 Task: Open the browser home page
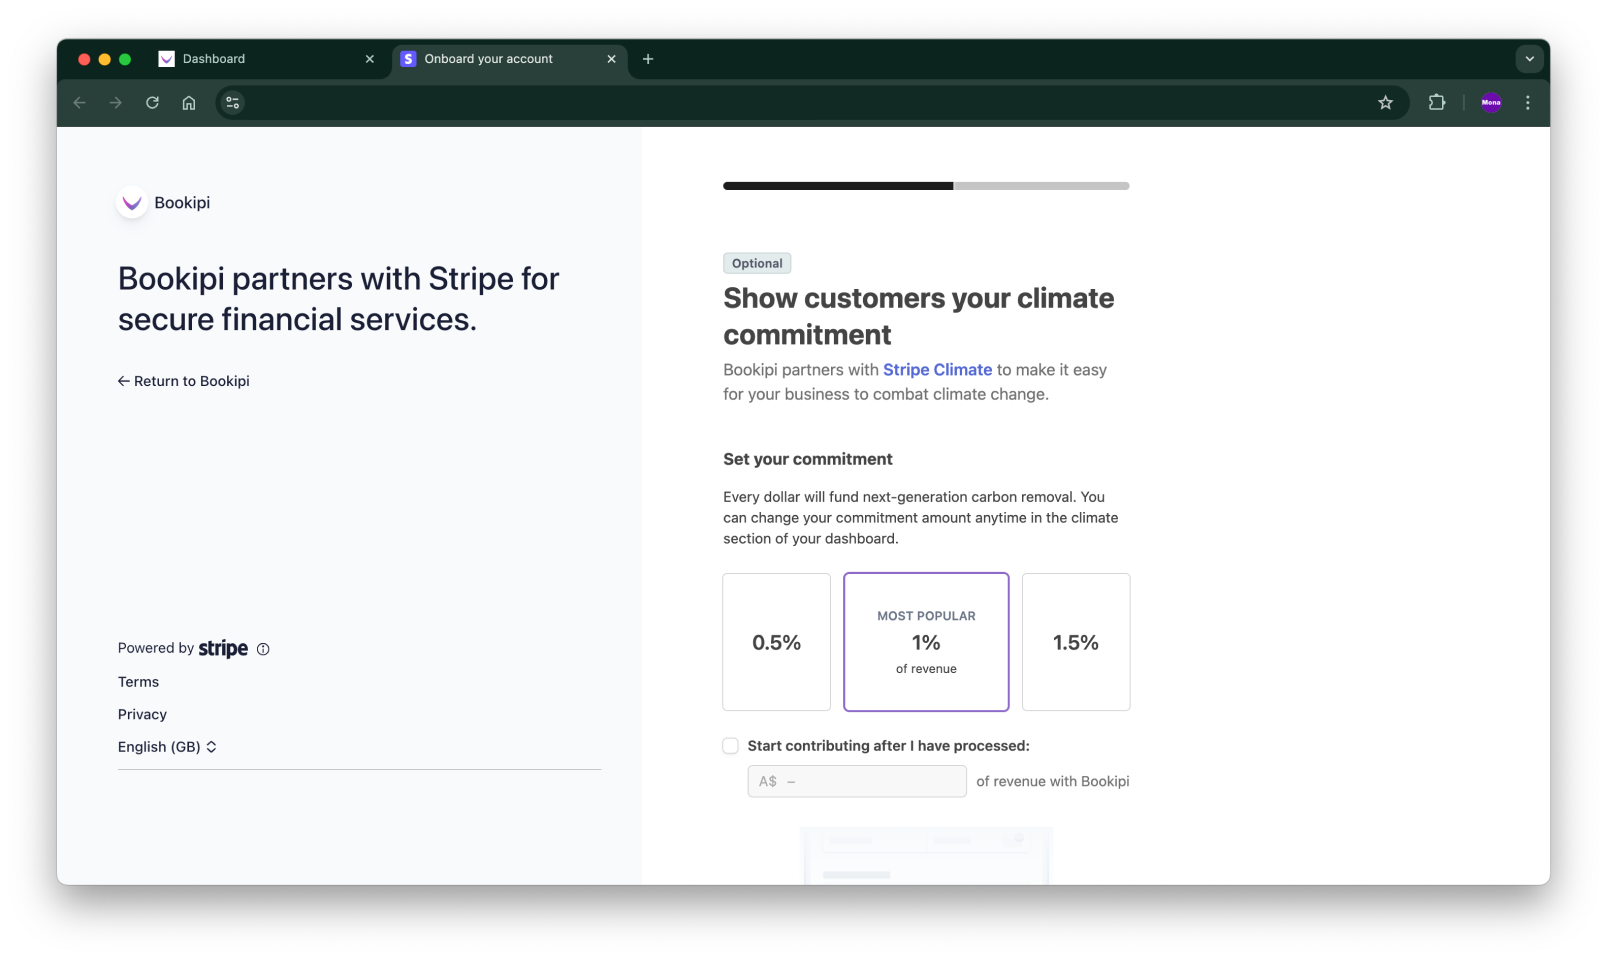[189, 102]
